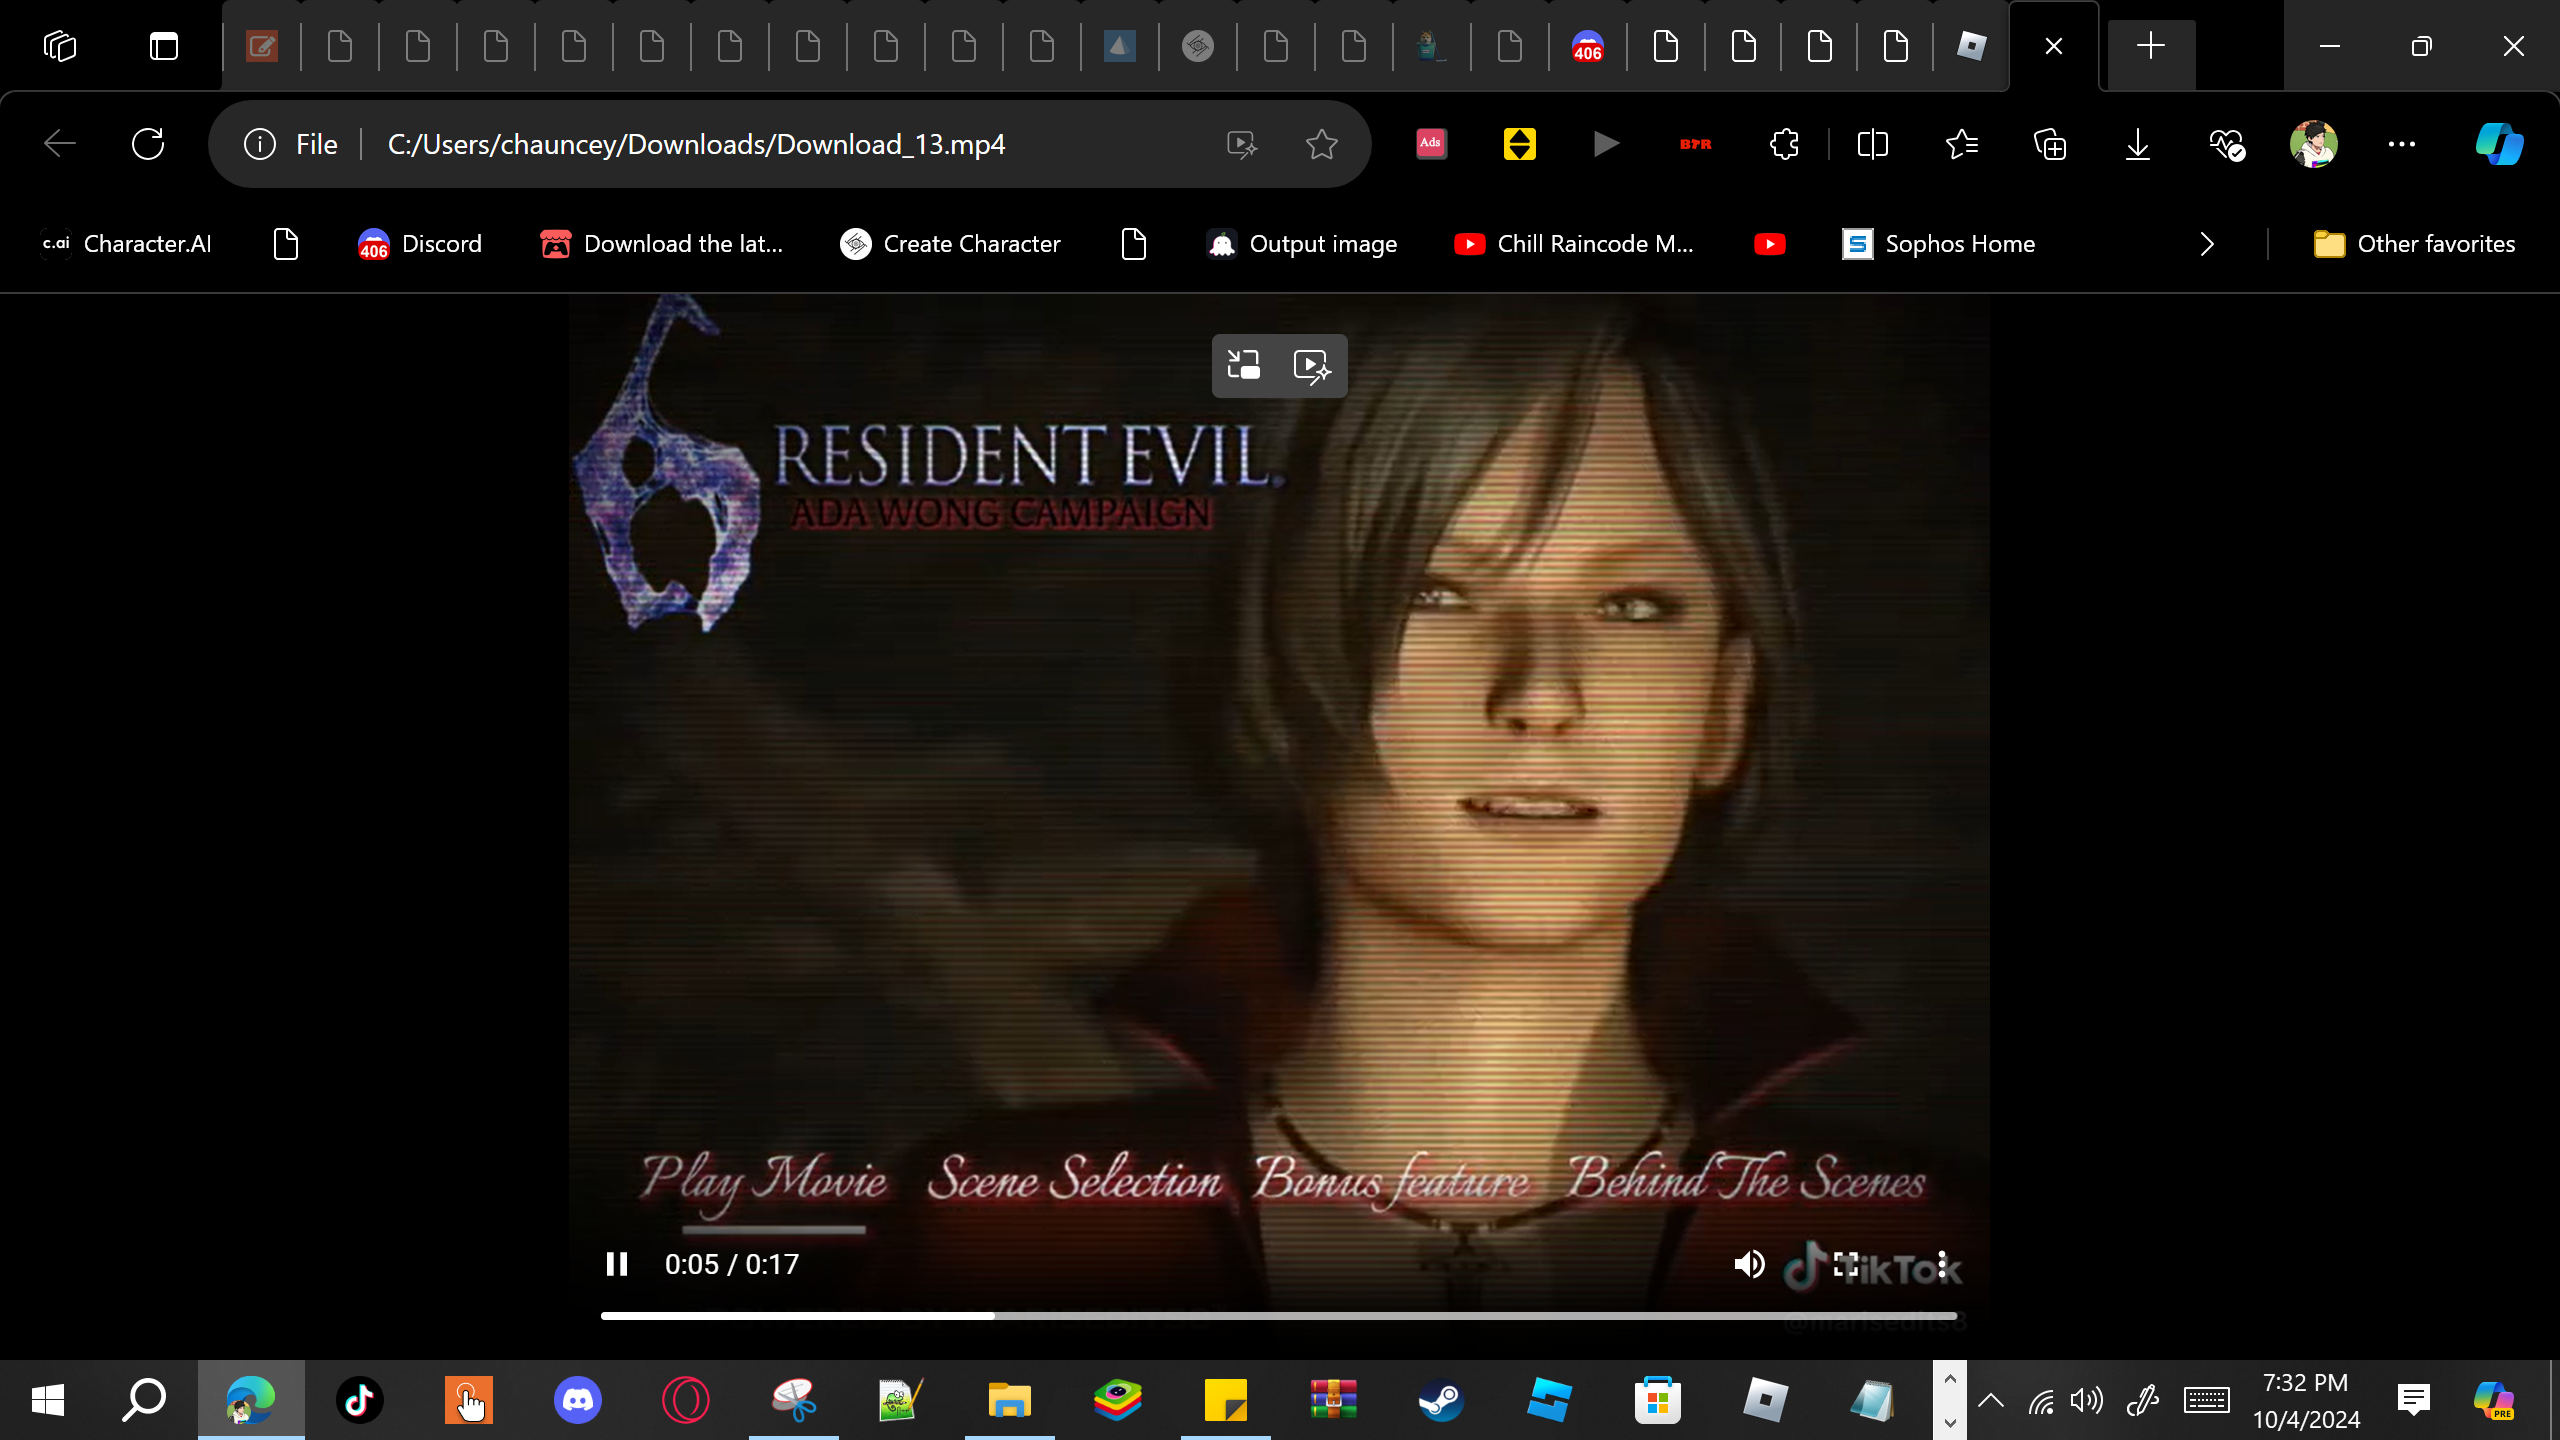
Task: Open the BTR extension
Action: 1695,144
